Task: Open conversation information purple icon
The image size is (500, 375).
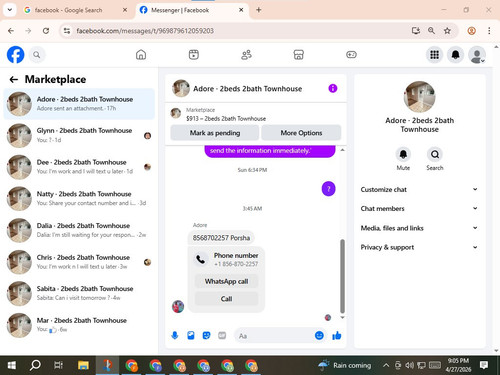Action: [333, 88]
